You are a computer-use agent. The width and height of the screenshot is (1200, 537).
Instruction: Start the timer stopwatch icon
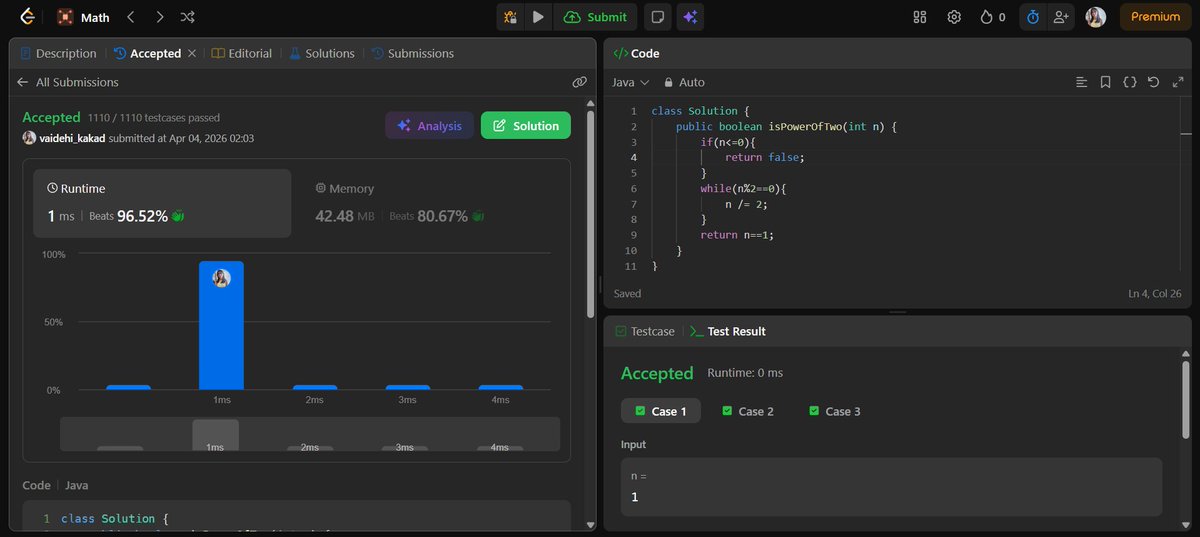click(1033, 17)
